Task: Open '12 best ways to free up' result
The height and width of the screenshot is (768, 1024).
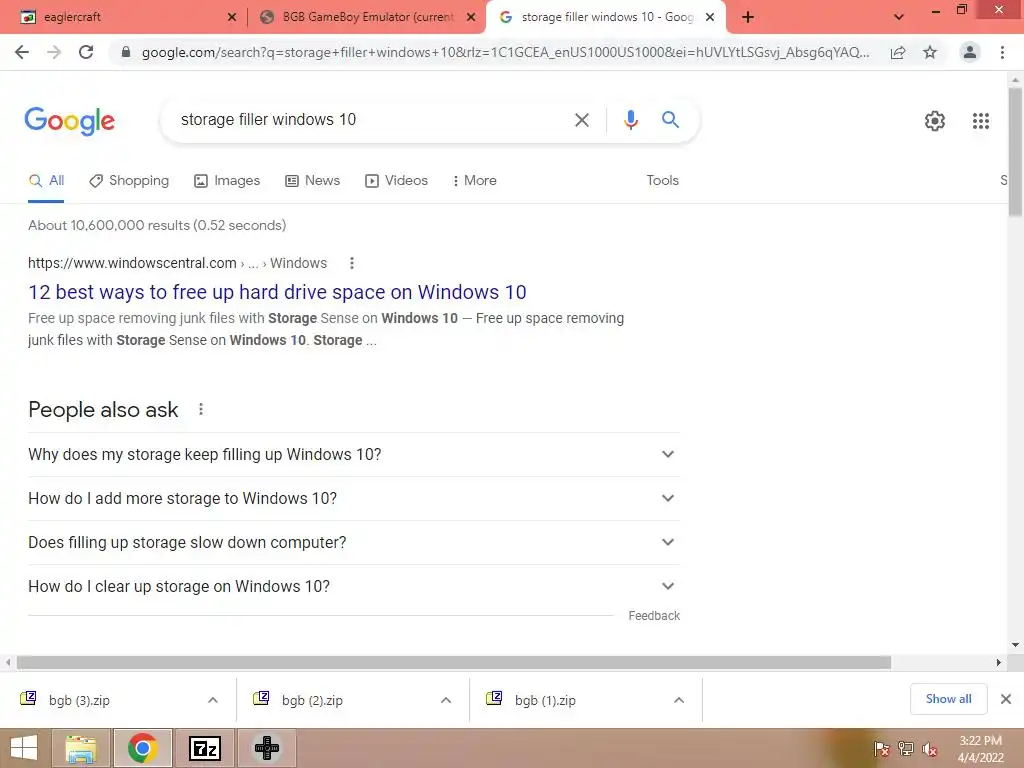Action: tap(277, 292)
